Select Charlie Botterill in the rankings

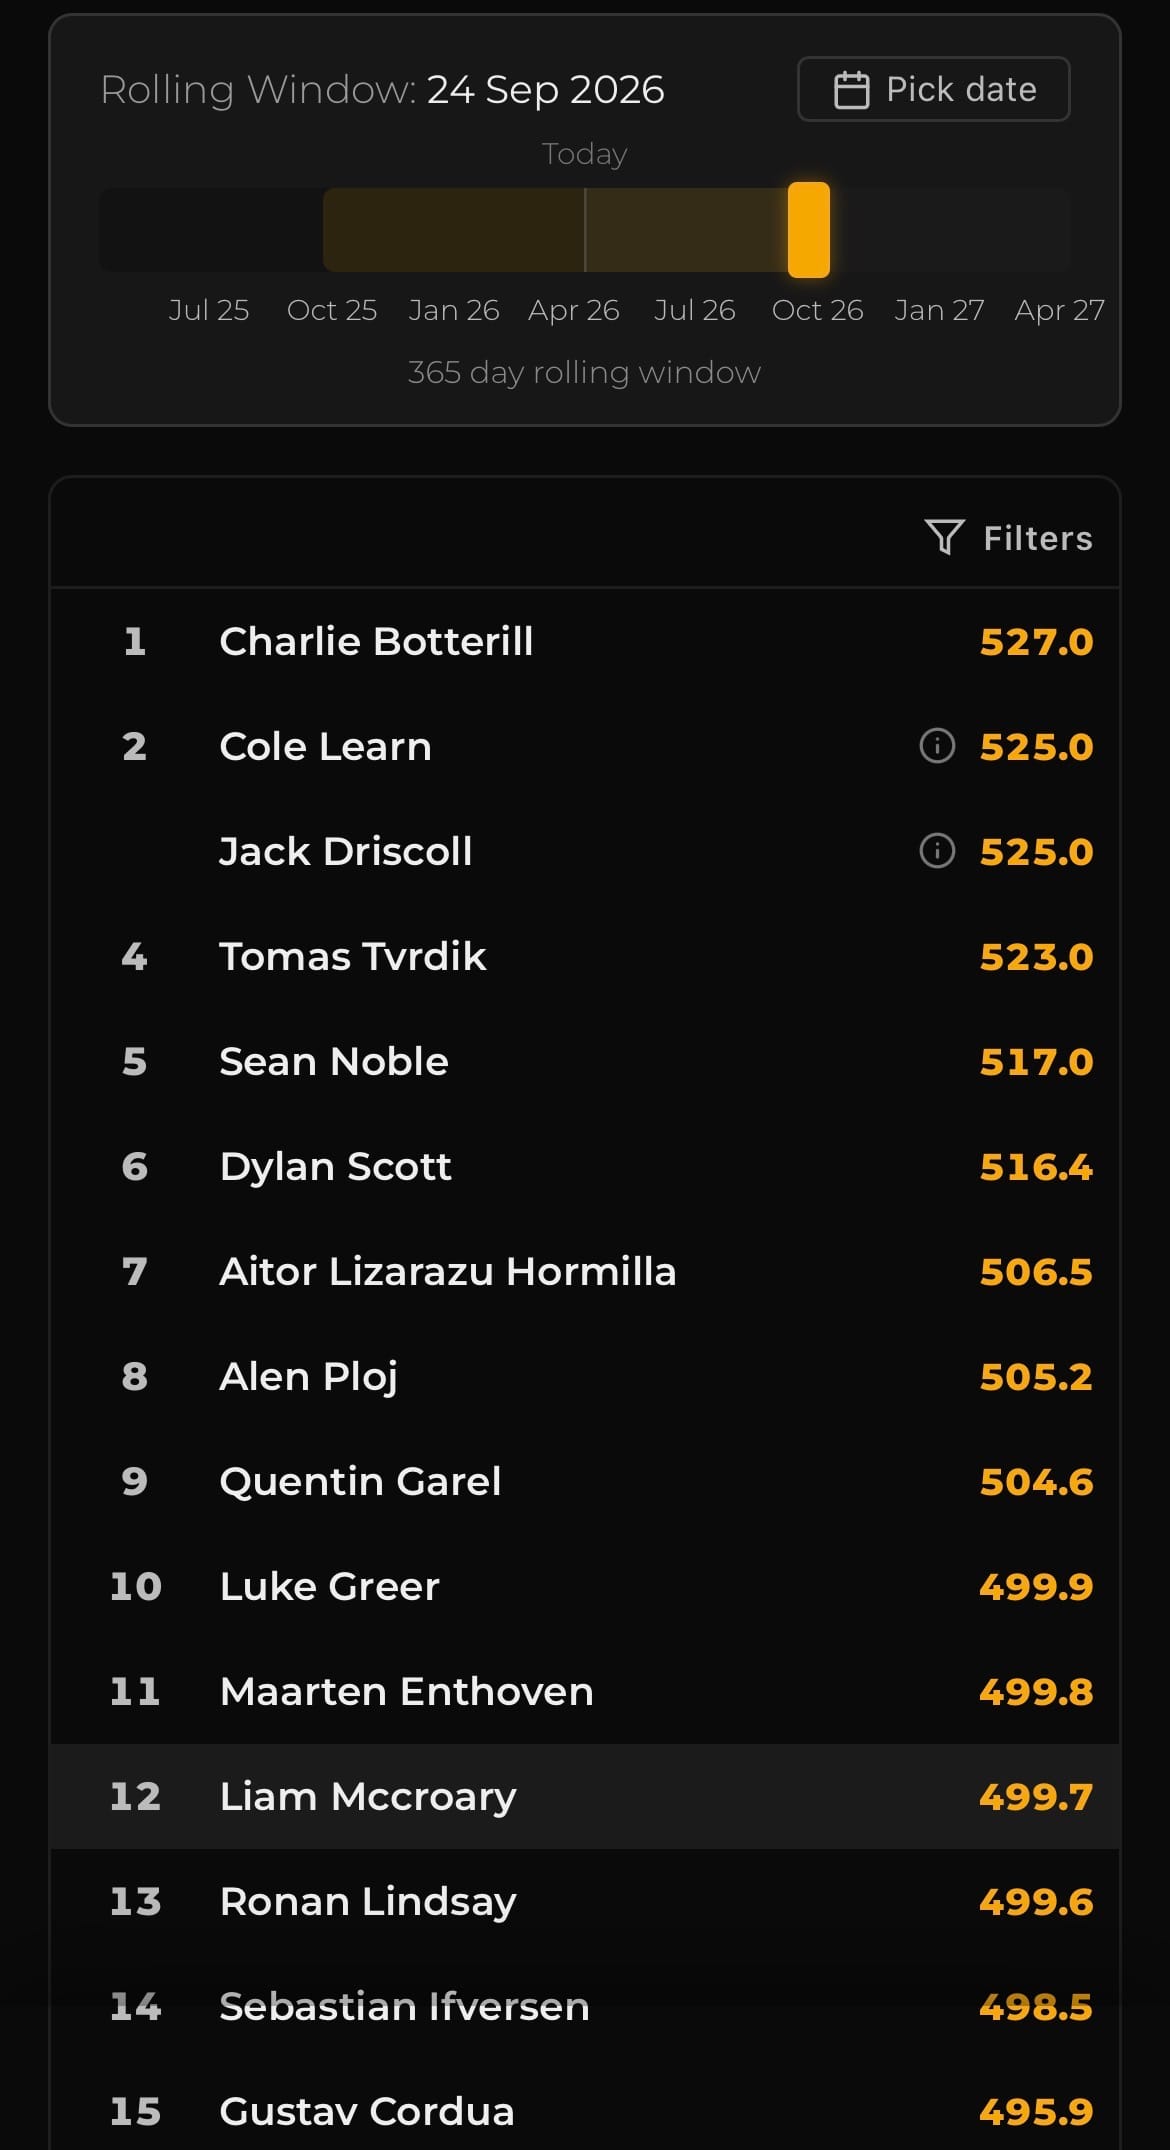pyautogui.click(x=376, y=641)
